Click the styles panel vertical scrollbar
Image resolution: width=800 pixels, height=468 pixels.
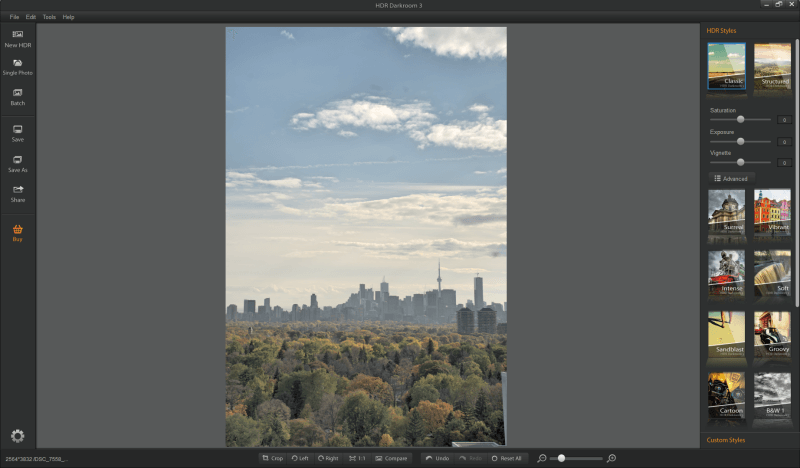pos(796,174)
